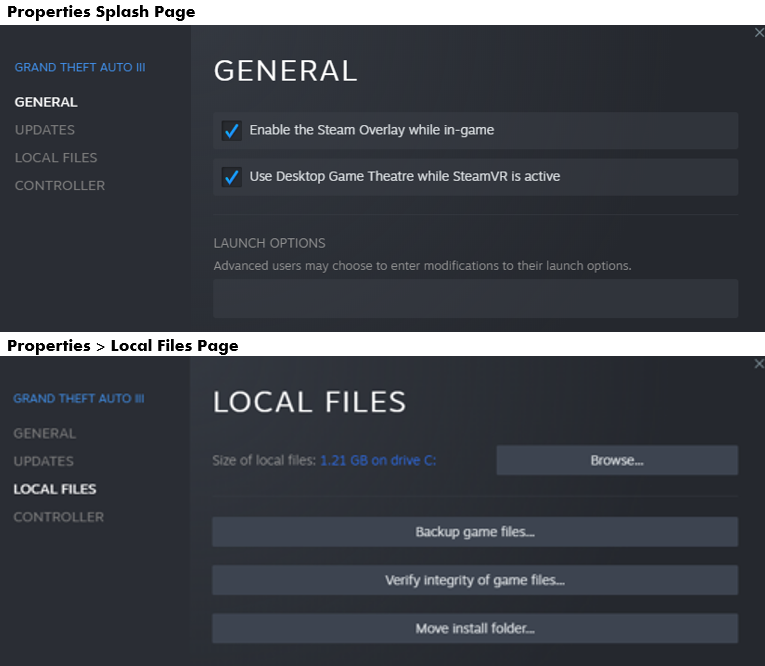Viewport: 765px width, 666px height.
Task: Close the Local Files properties window
Action: (758, 364)
